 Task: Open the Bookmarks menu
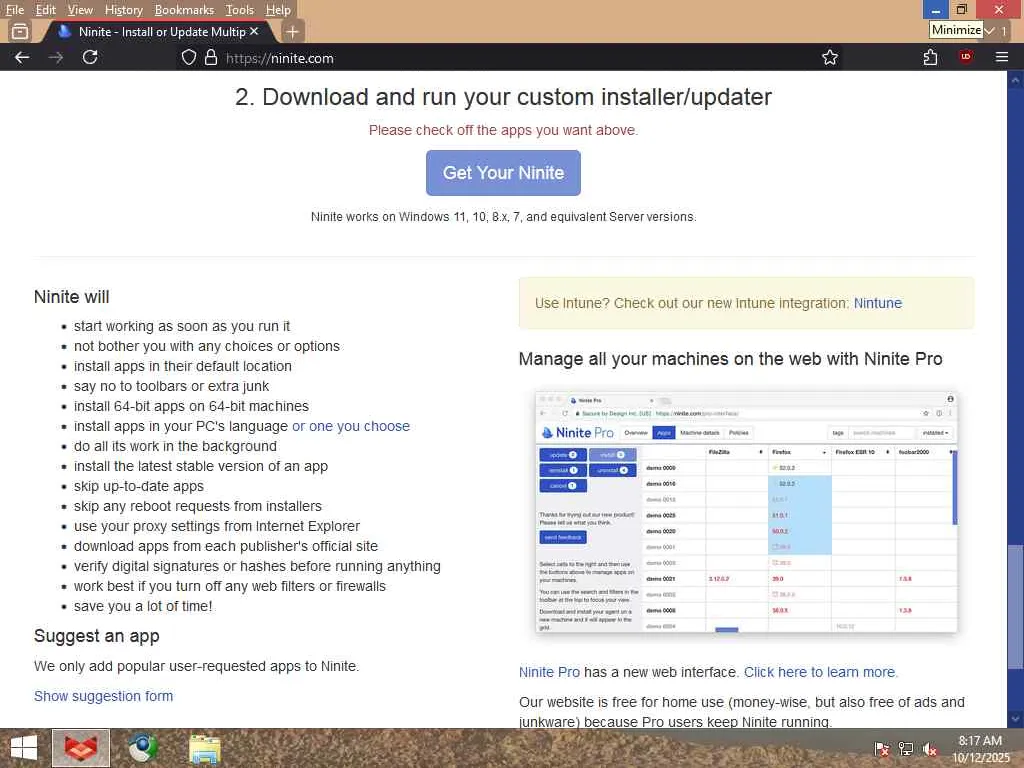tap(184, 10)
